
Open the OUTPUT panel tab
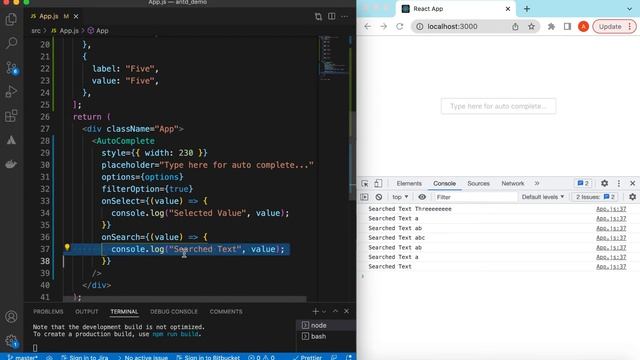pos(87,311)
